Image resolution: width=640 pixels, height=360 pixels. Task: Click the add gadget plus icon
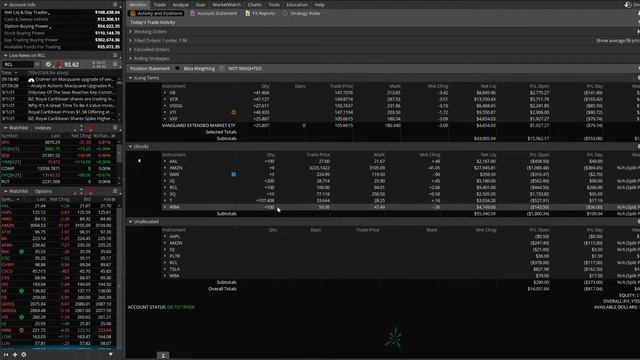point(15,355)
